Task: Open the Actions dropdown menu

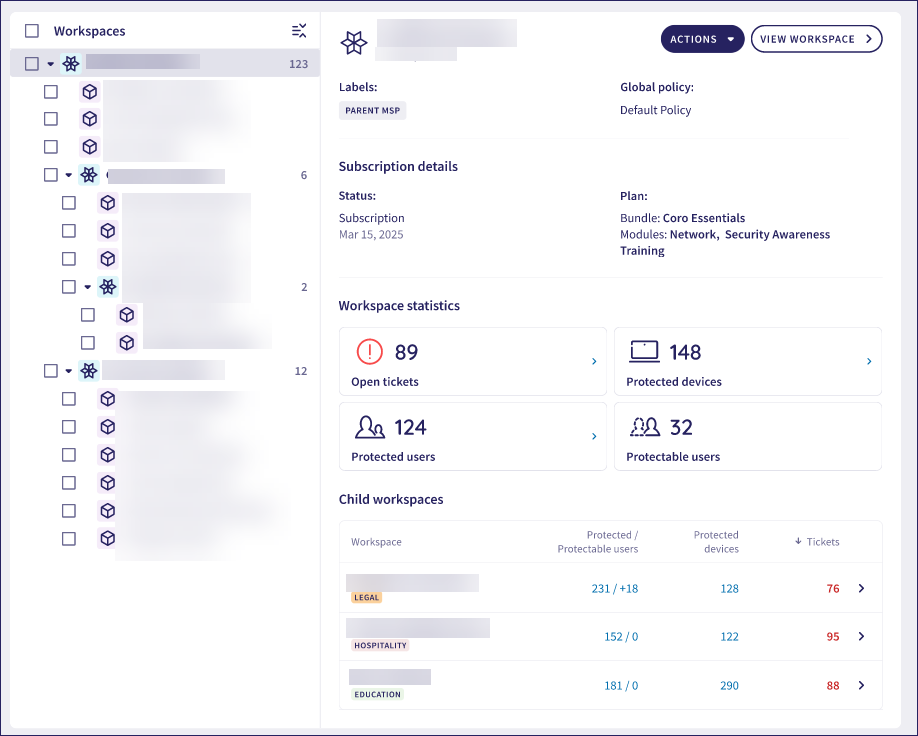Action: click(x=702, y=39)
